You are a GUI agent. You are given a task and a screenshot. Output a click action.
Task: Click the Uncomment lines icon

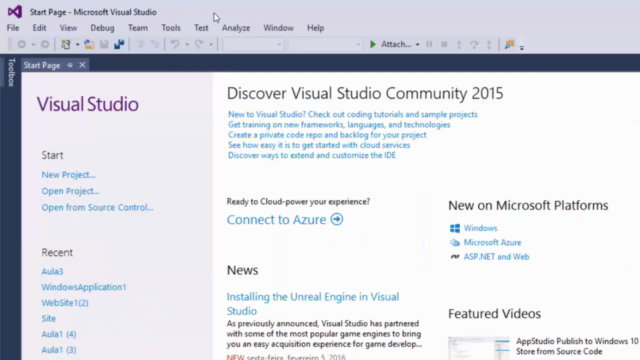click(x=155, y=44)
